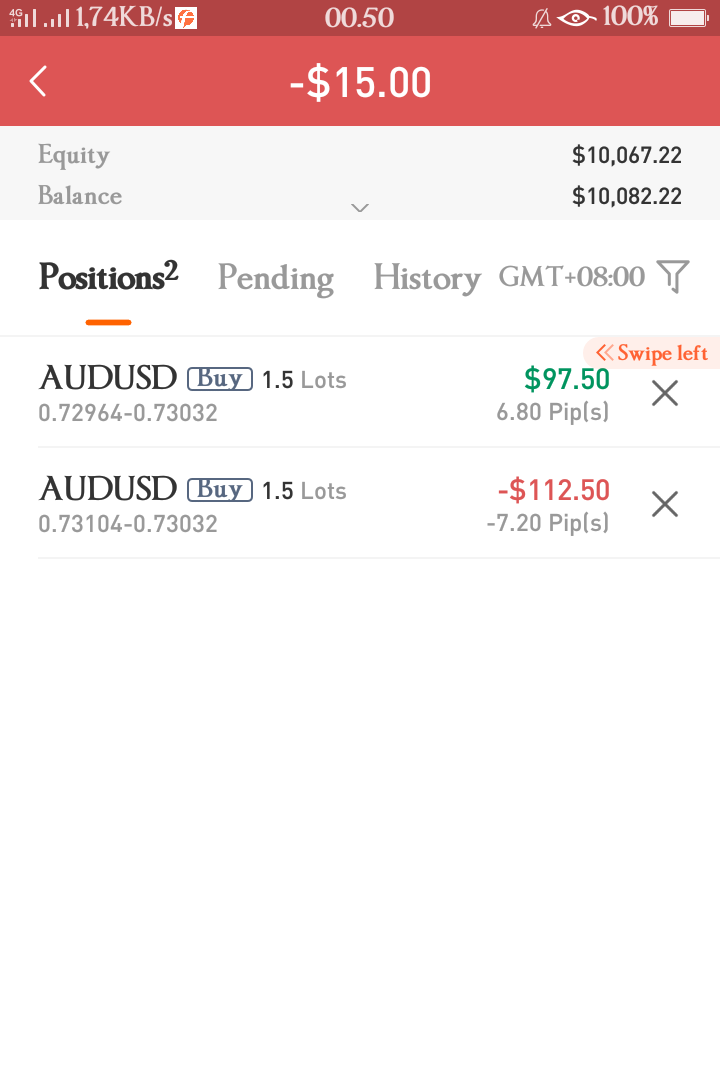Tap the Swipe left hint badge
Viewport: 720px width, 1067px height.
click(x=651, y=353)
